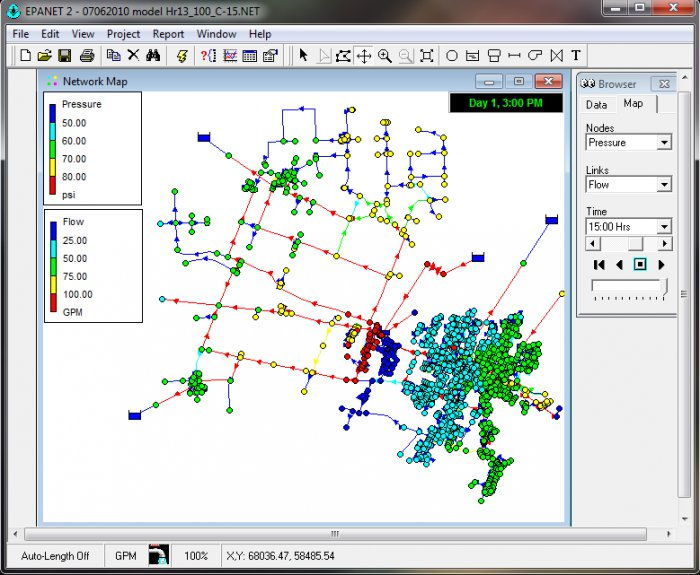The width and height of the screenshot is (700, 575).
Task: Select the Pan map tool
Action: pos(364,56)
